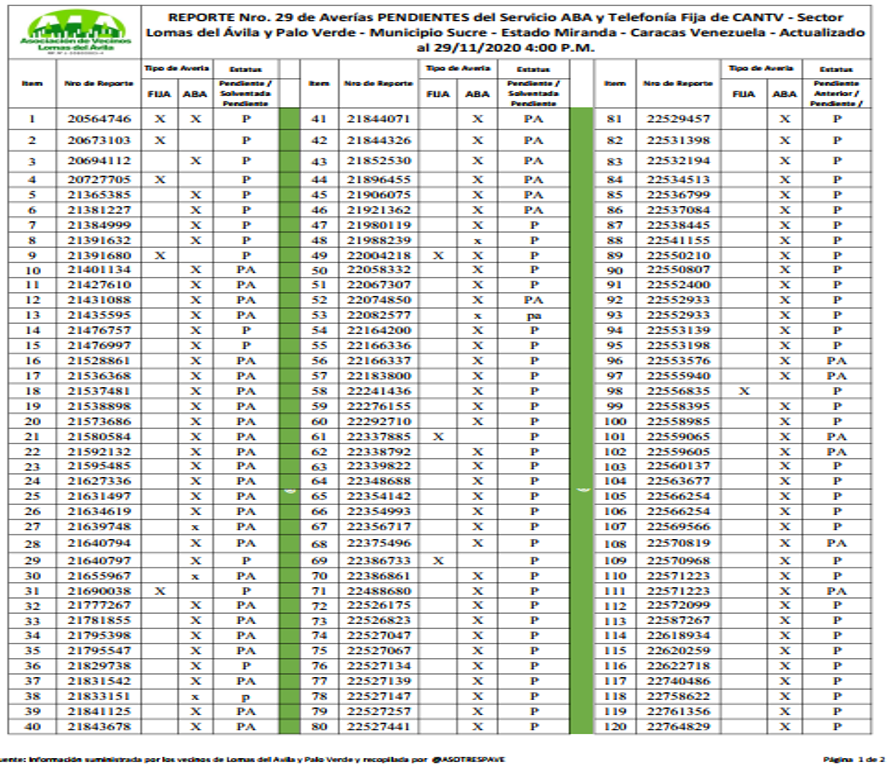Click report number 22556835
Screen dimensions: 894x767
pos(678,391)
